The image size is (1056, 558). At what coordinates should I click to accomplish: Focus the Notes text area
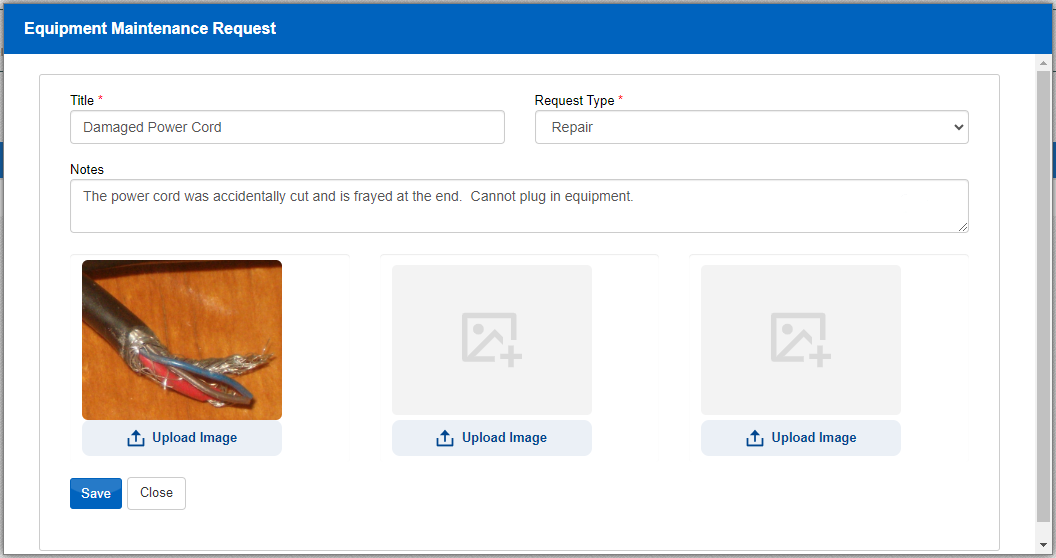pyautogui.click(x=518, y=205)
